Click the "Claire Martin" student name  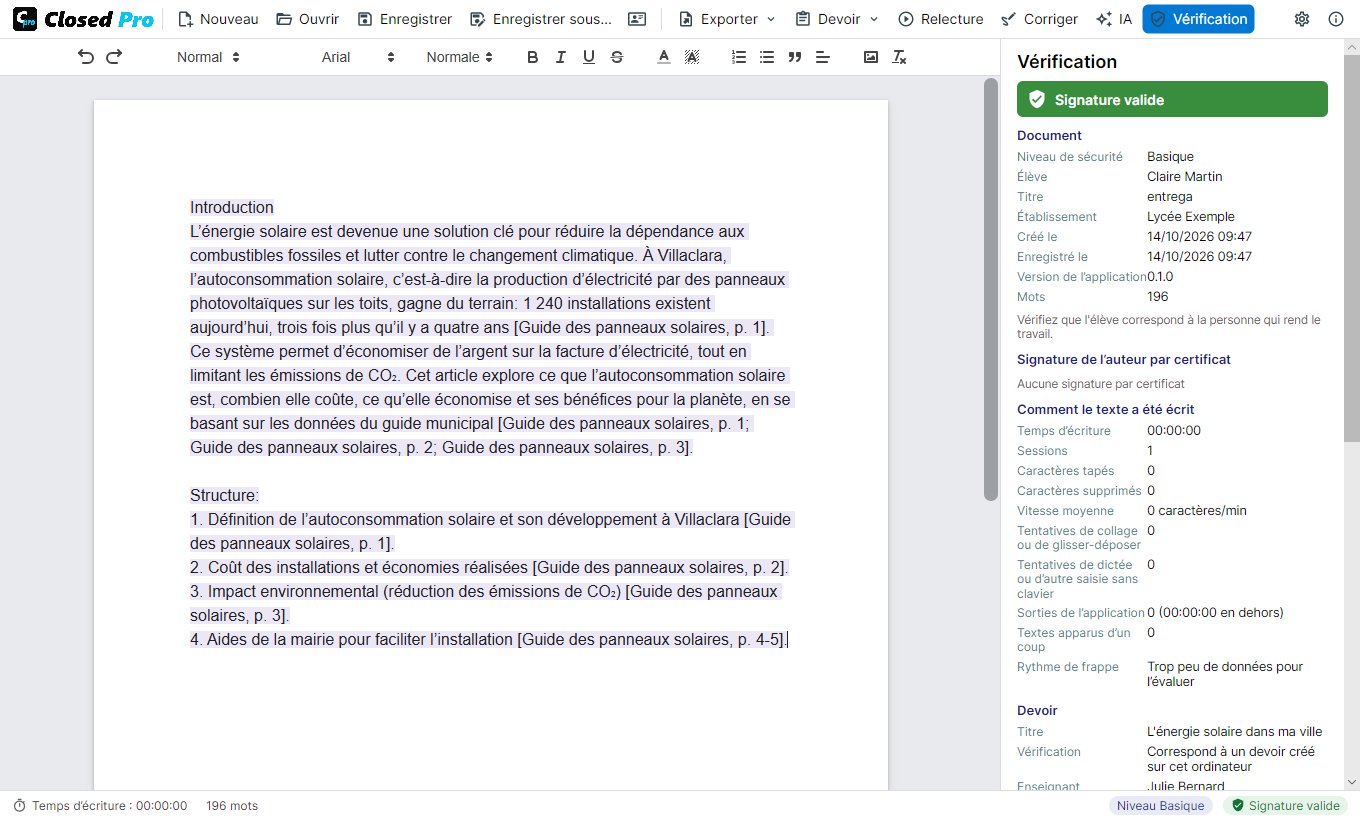point(1184,176)
